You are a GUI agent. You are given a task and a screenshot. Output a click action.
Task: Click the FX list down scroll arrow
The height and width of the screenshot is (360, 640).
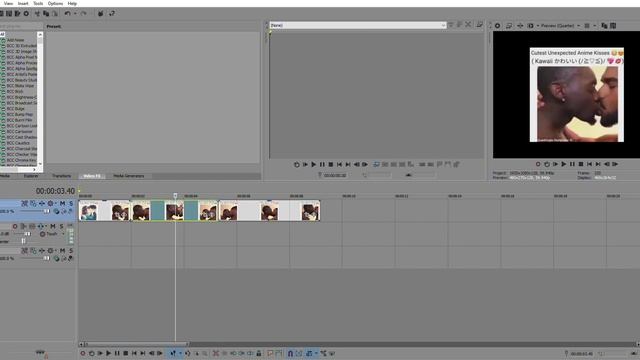click(40, 164)
